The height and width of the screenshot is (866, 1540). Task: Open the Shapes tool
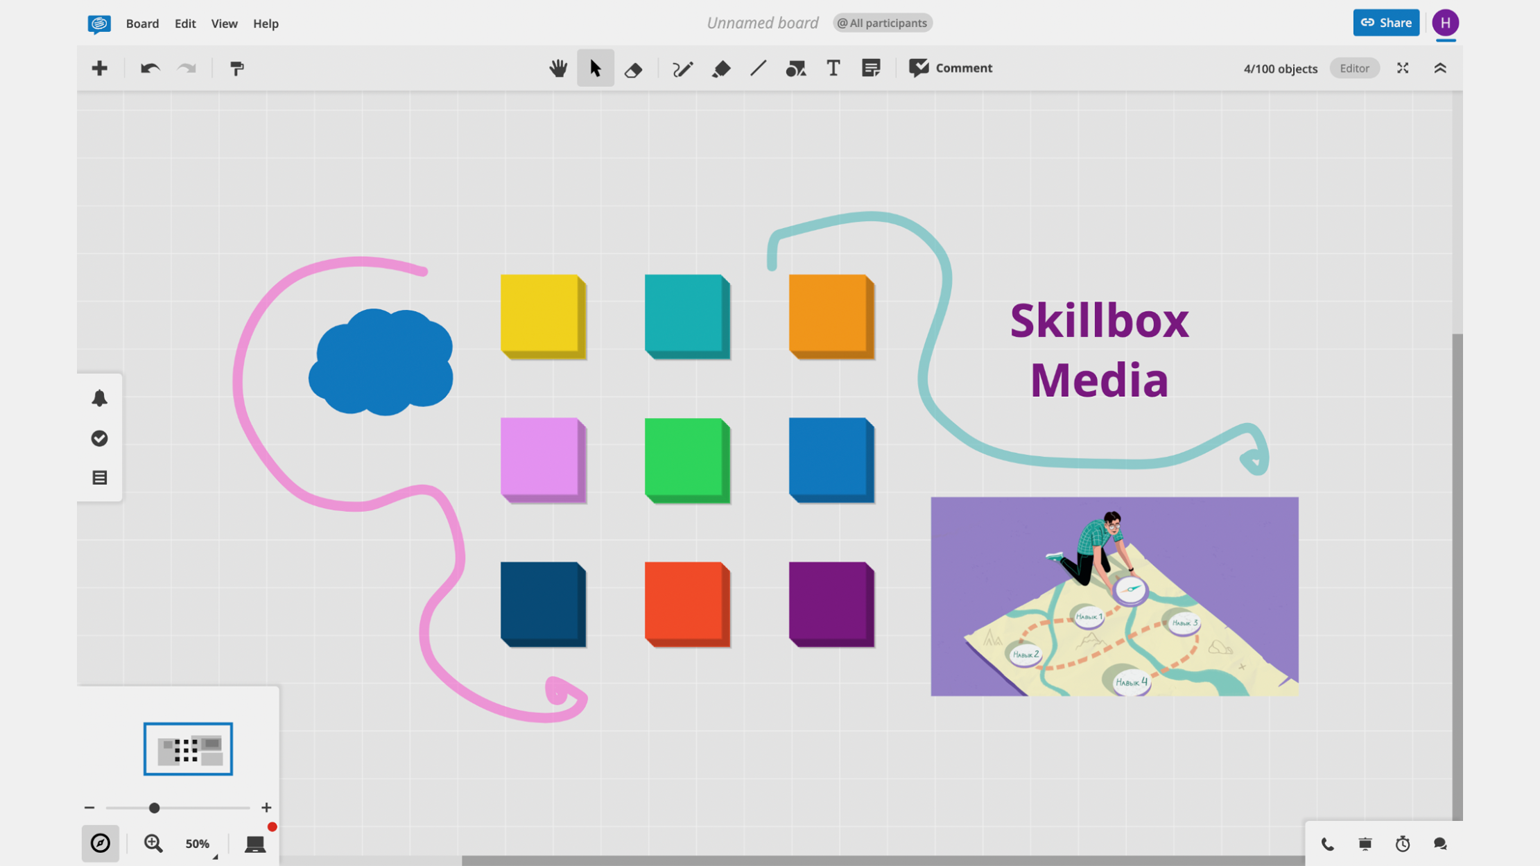point(796,68)
